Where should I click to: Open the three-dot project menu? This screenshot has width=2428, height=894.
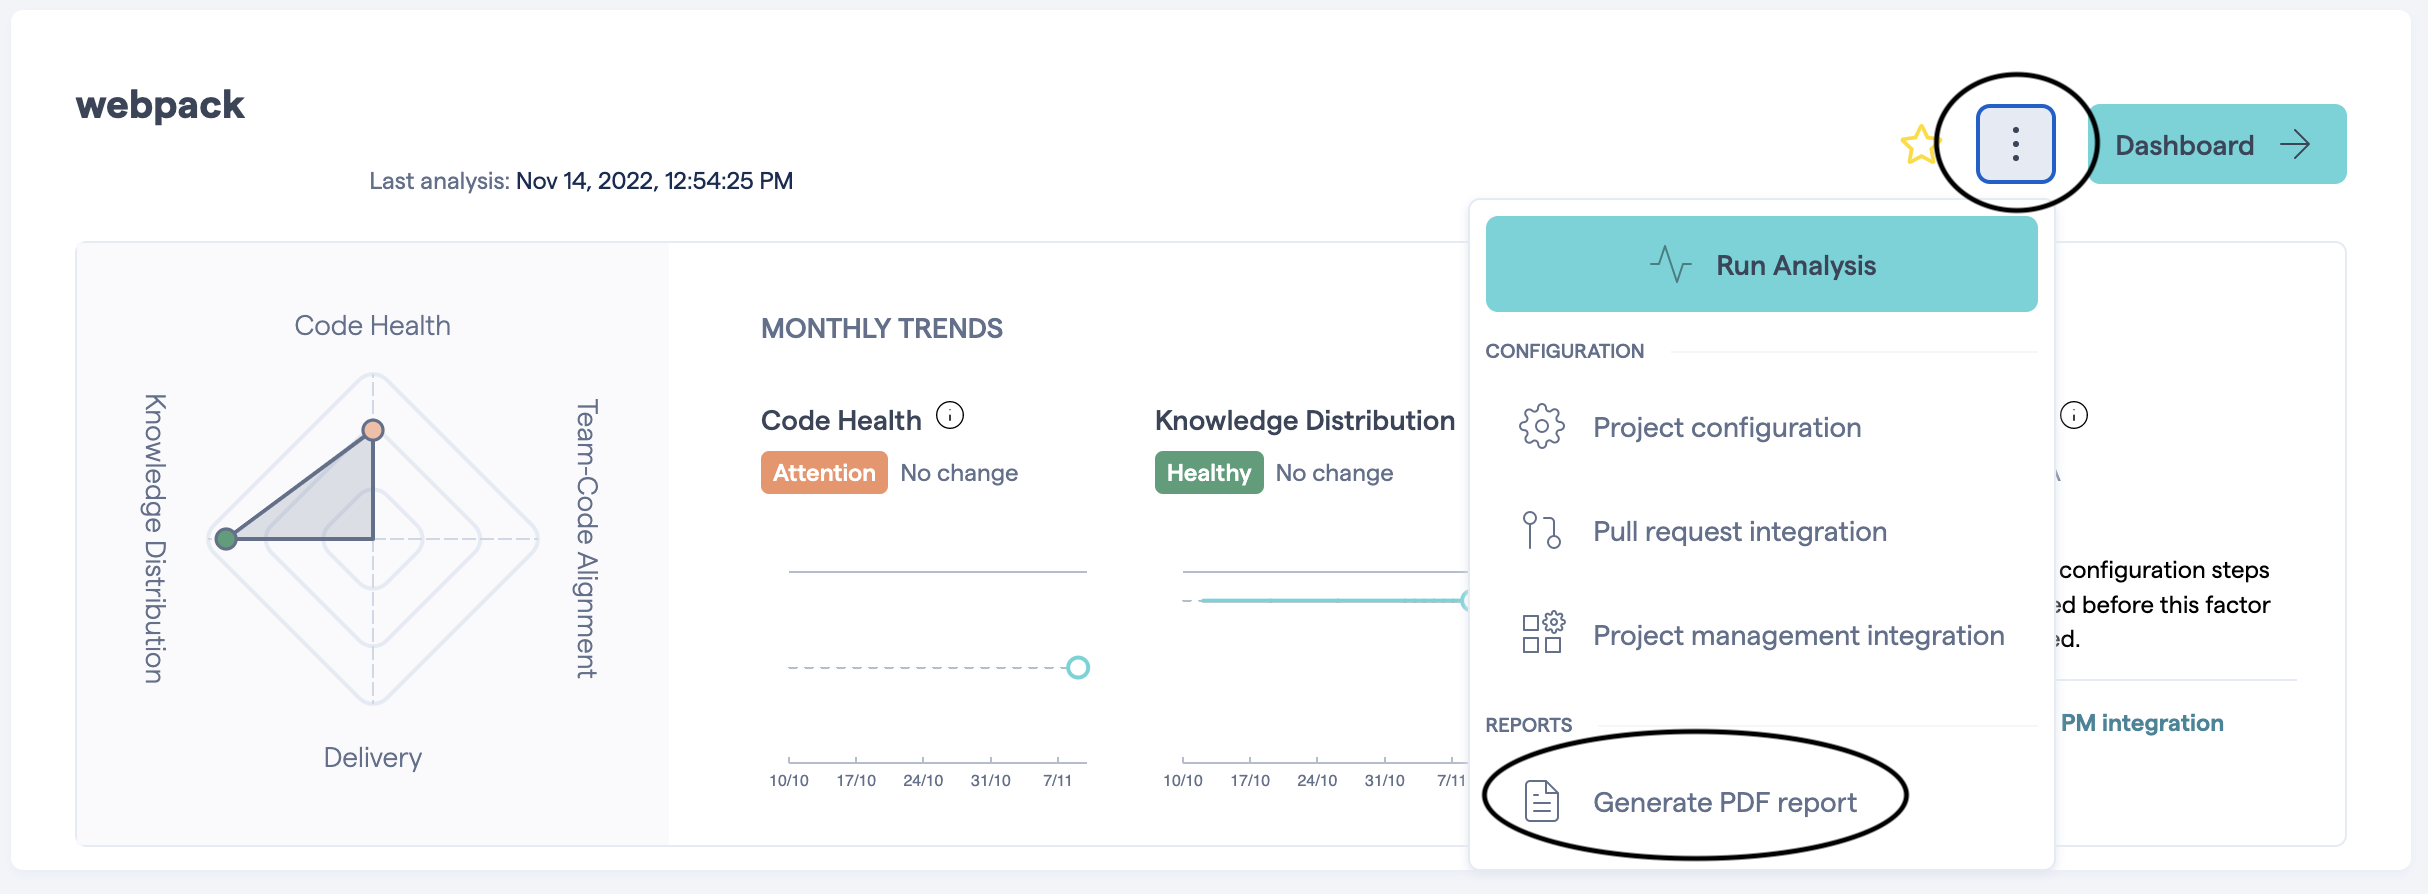pyautogui.click(x=2015, y=144)
